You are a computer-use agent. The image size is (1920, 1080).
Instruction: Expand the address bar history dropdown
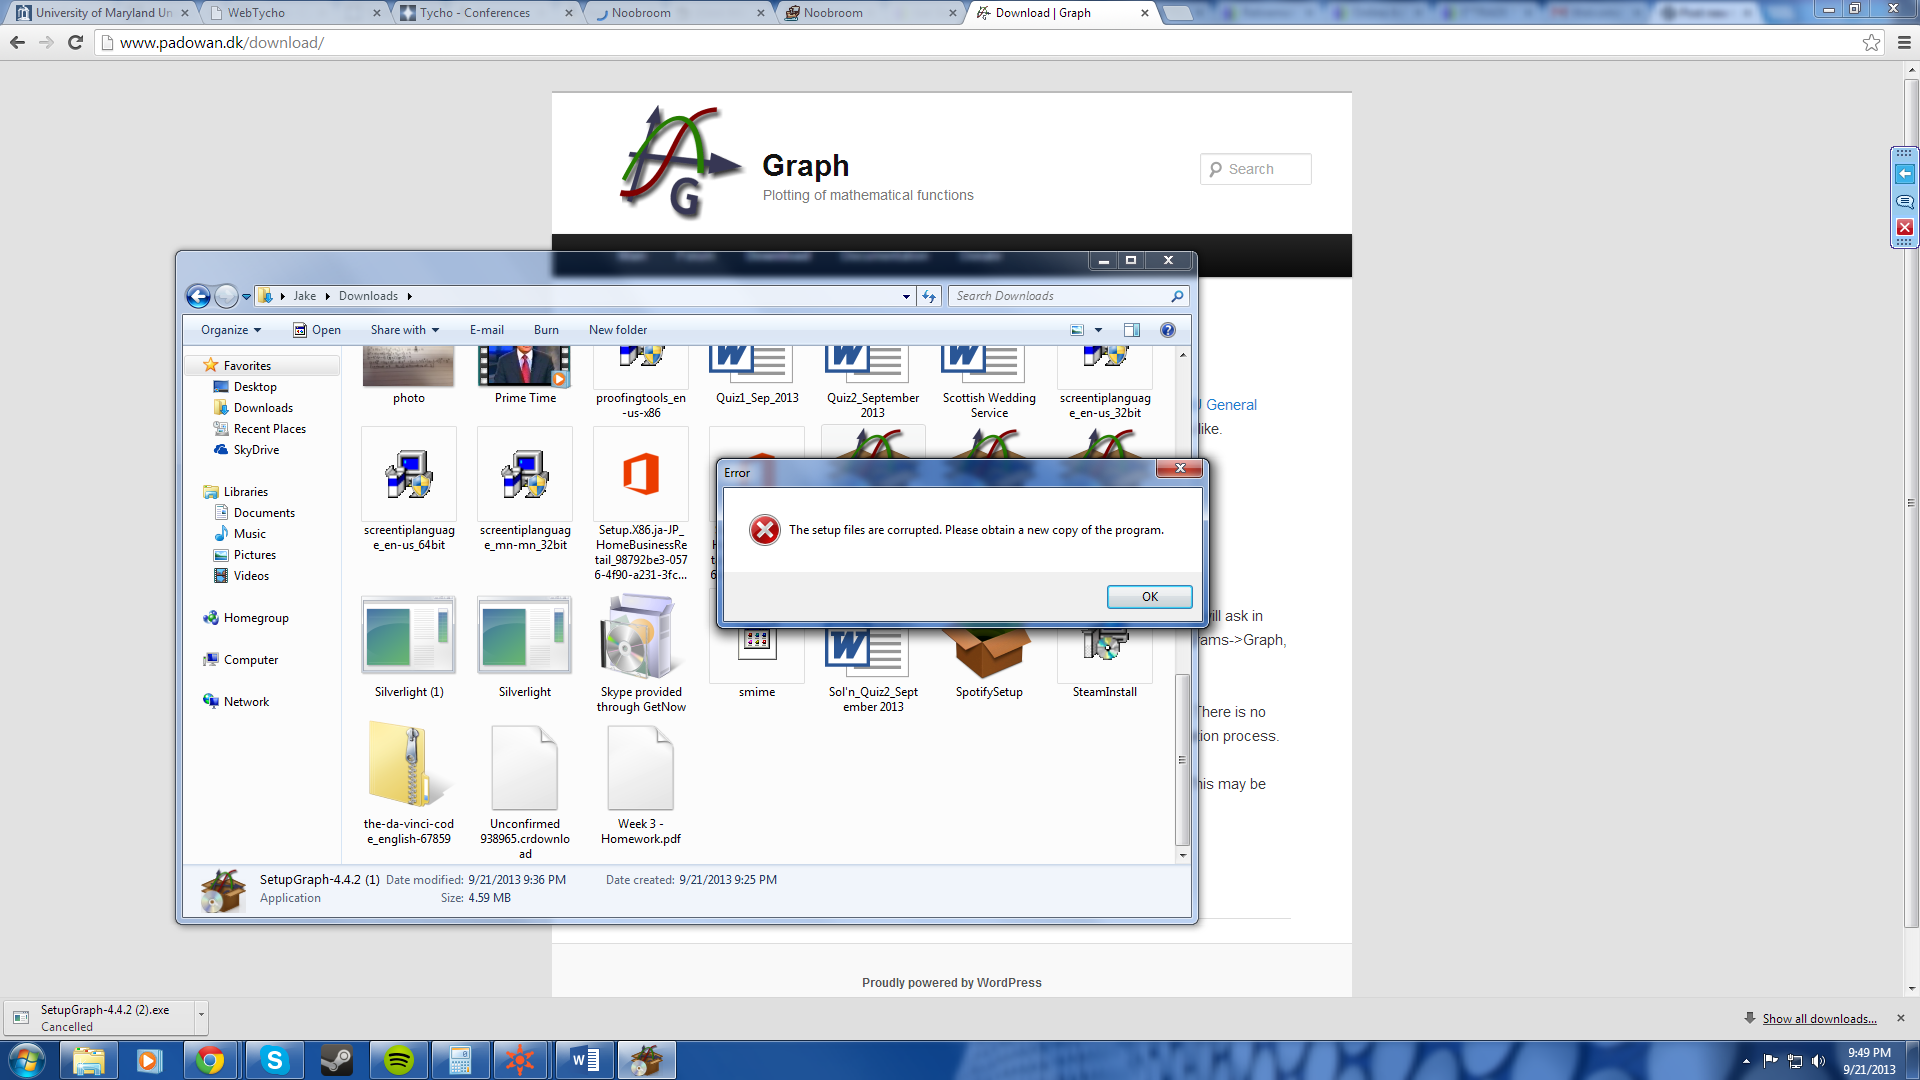906,296
